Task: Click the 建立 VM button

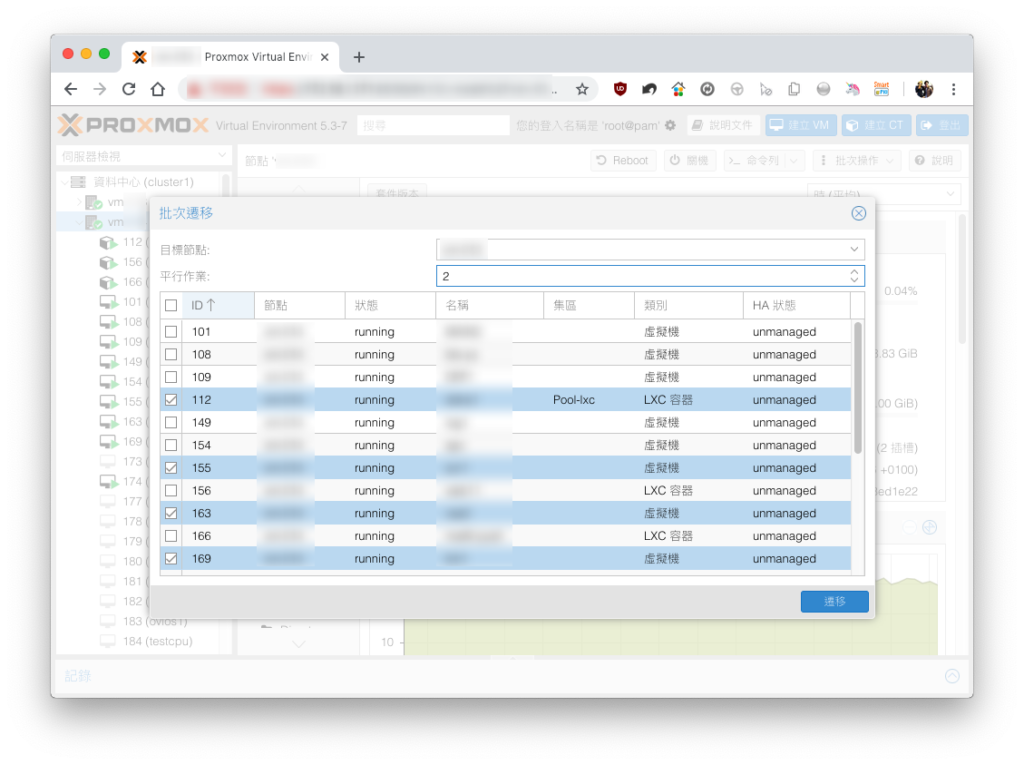Action: (x=801, y=125)
